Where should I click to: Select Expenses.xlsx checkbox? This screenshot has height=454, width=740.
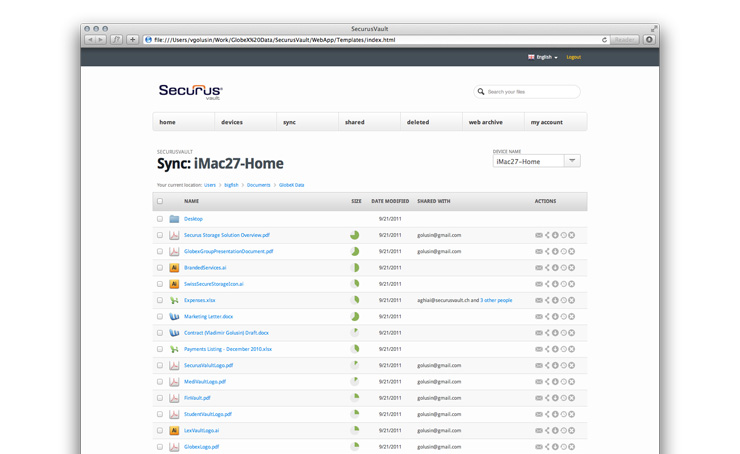[x=160, y=300]
